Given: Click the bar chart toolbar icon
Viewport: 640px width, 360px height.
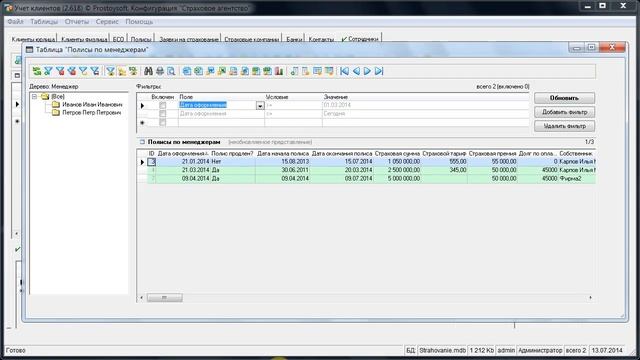Looking at the screenshot, I should (x=279, y=71).
